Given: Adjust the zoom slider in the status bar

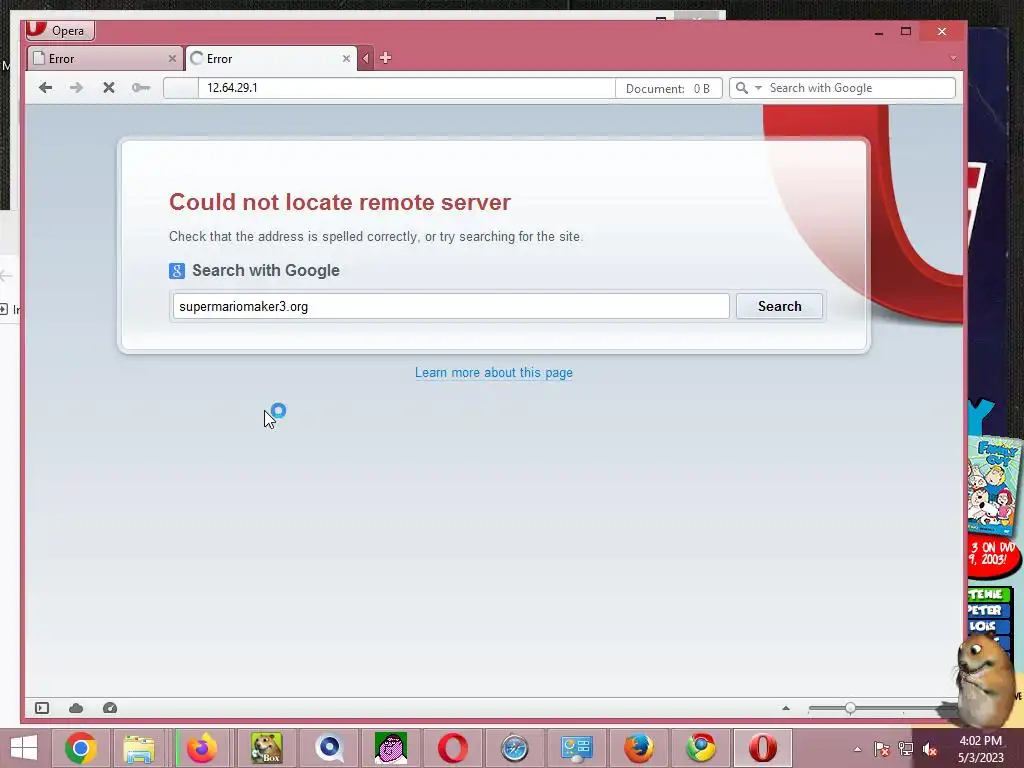Looking at the screenshot, I should pos(850,708).
